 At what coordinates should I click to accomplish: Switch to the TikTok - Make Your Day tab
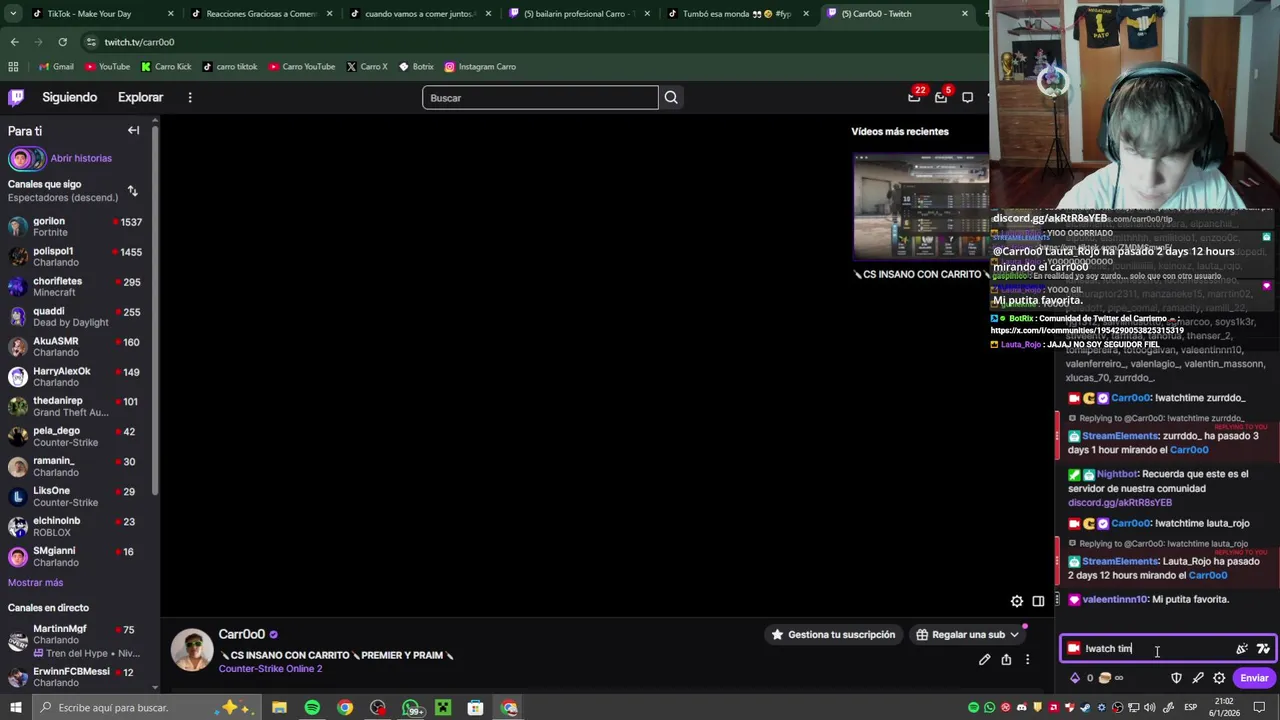[x=95, y=14]
